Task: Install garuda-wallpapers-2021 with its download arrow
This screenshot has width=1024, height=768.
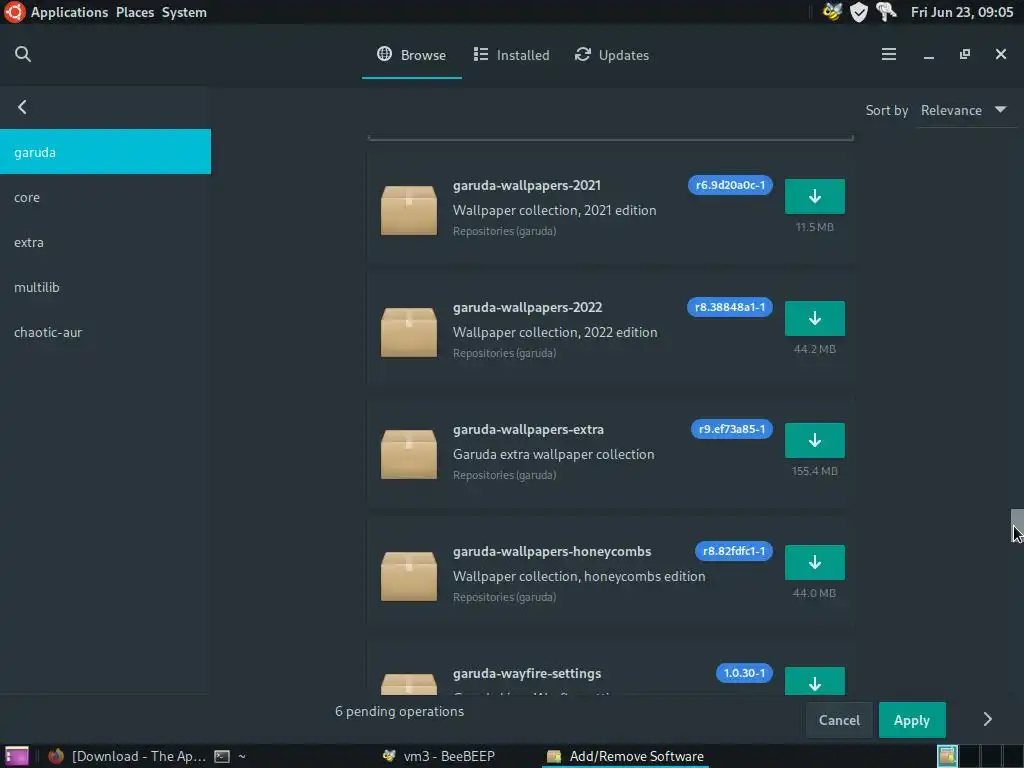Action: pos(814,196)
